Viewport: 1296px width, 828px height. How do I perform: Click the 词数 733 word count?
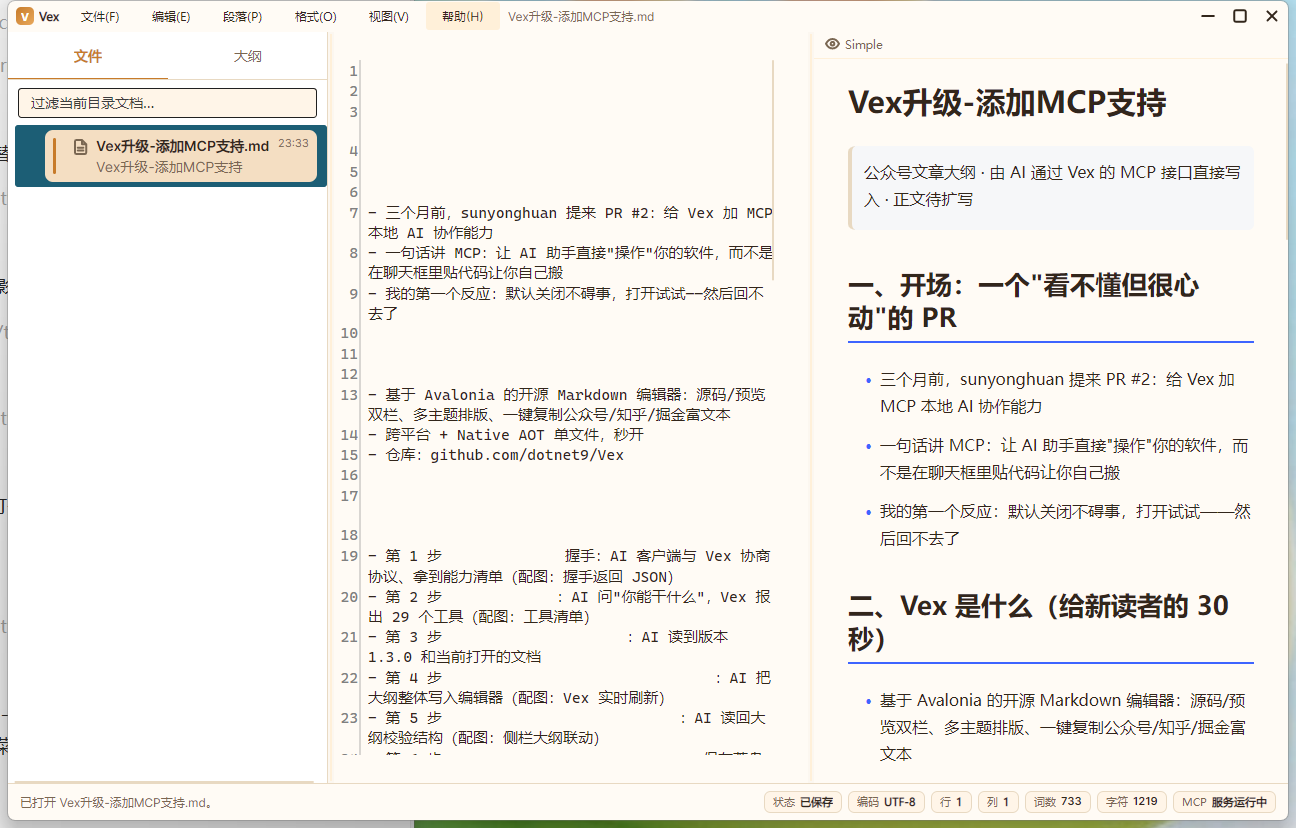(1058, 802)
